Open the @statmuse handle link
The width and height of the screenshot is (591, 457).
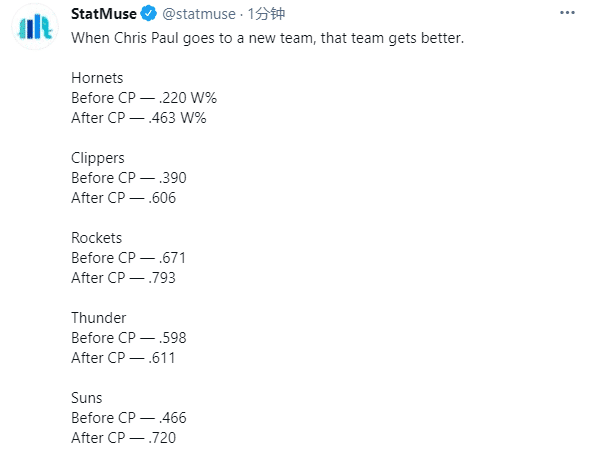[x=199, y=14]
